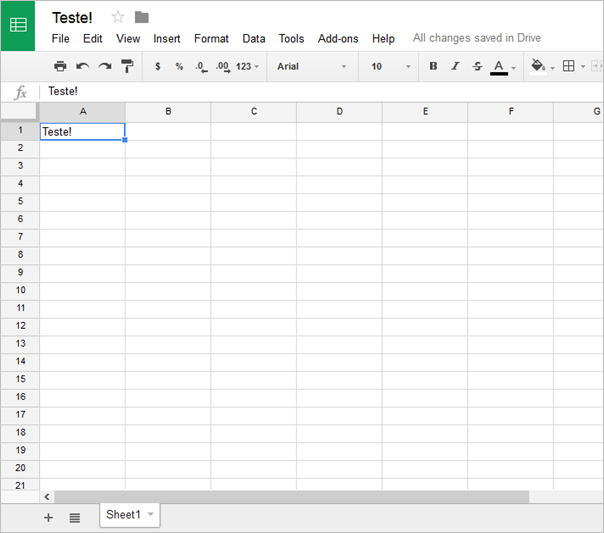Image resolution: width=604 pixels, height=533 pixels.
Task: Toggle bold formatting
Action: coord(433,66)
